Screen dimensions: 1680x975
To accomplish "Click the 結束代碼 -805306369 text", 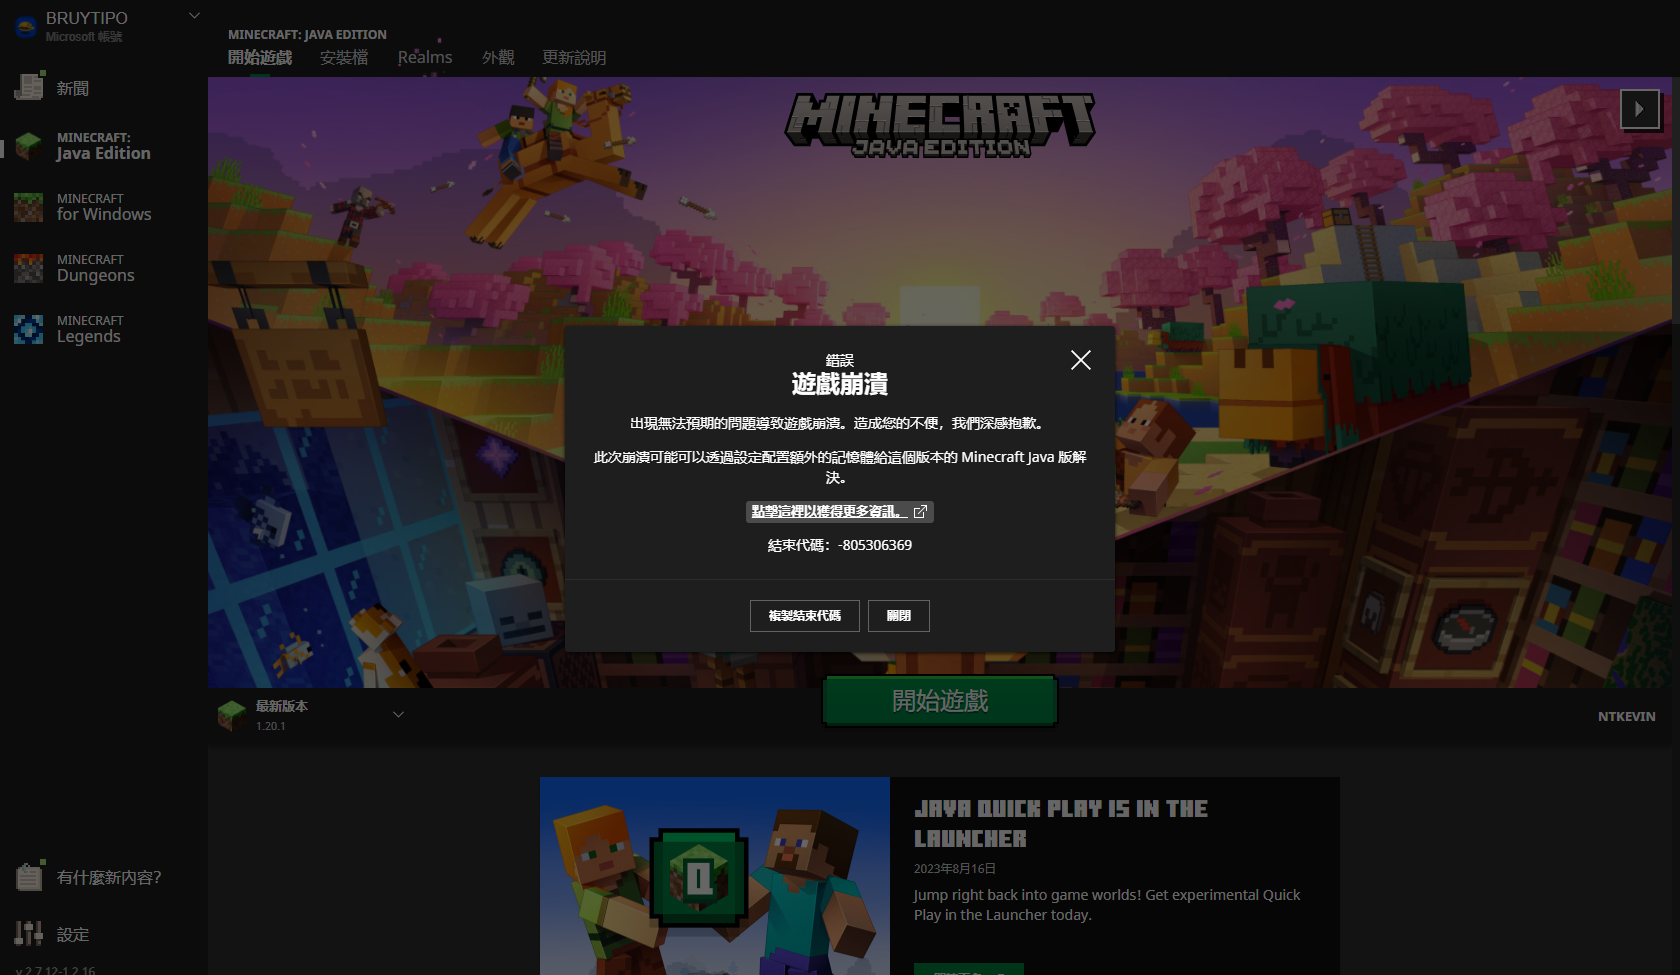I will coord(840,545).
